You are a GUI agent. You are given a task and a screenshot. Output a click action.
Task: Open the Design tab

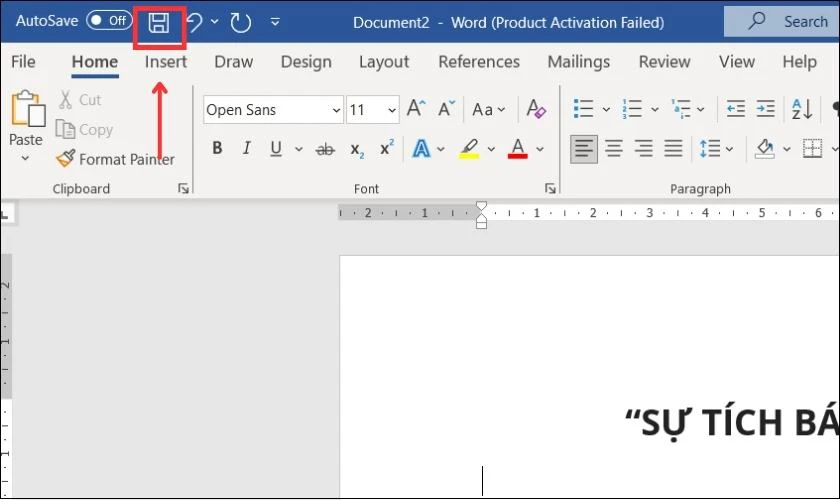click(x=306, y=62)
